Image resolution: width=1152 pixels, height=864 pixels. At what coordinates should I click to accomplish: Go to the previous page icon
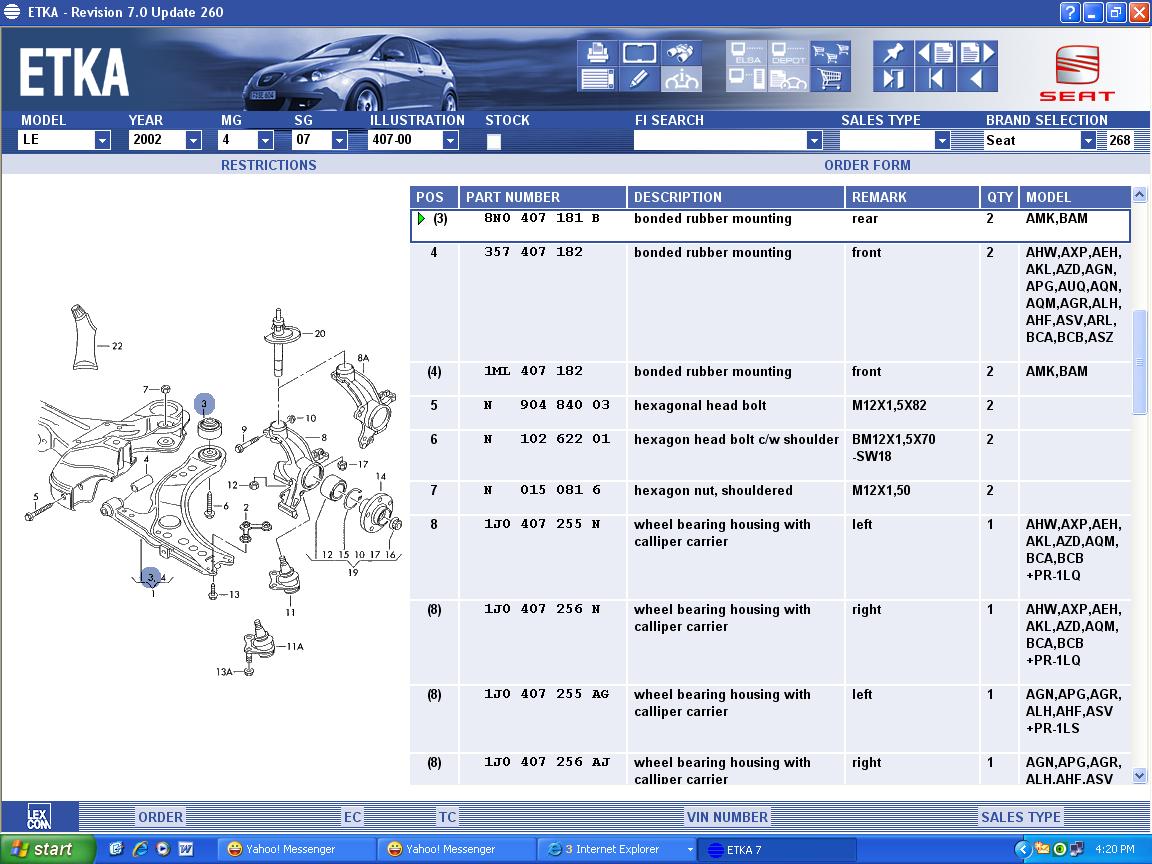pyautogui.click(x=935, y=53)
